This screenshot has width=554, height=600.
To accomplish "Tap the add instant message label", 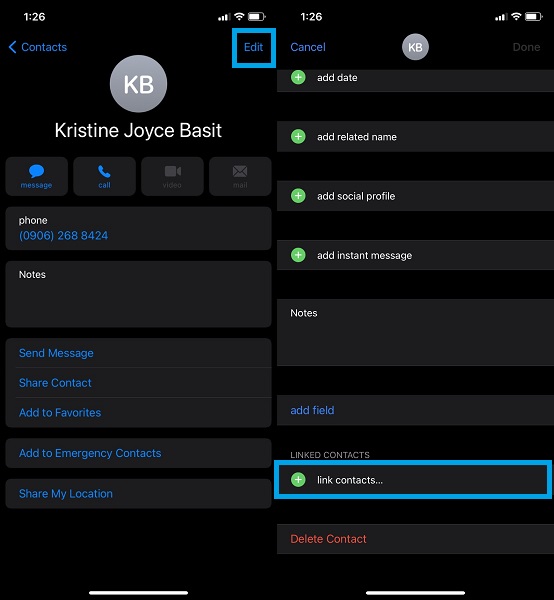I will [364, 255].
